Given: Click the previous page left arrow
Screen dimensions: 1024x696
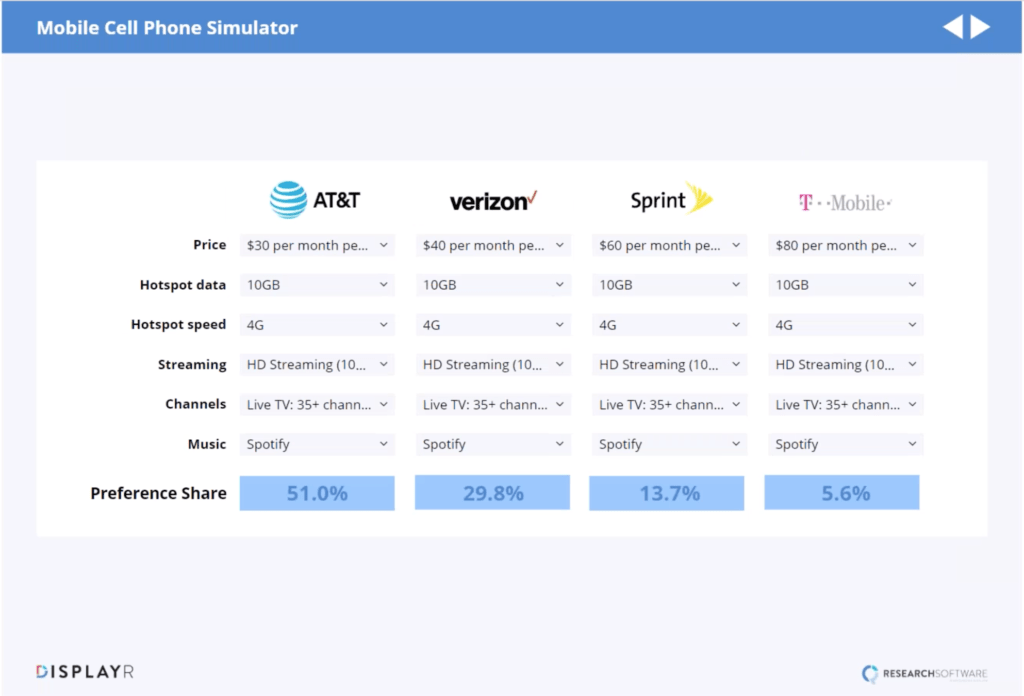Looking at the screenshot, I should [x=952, y=27].
